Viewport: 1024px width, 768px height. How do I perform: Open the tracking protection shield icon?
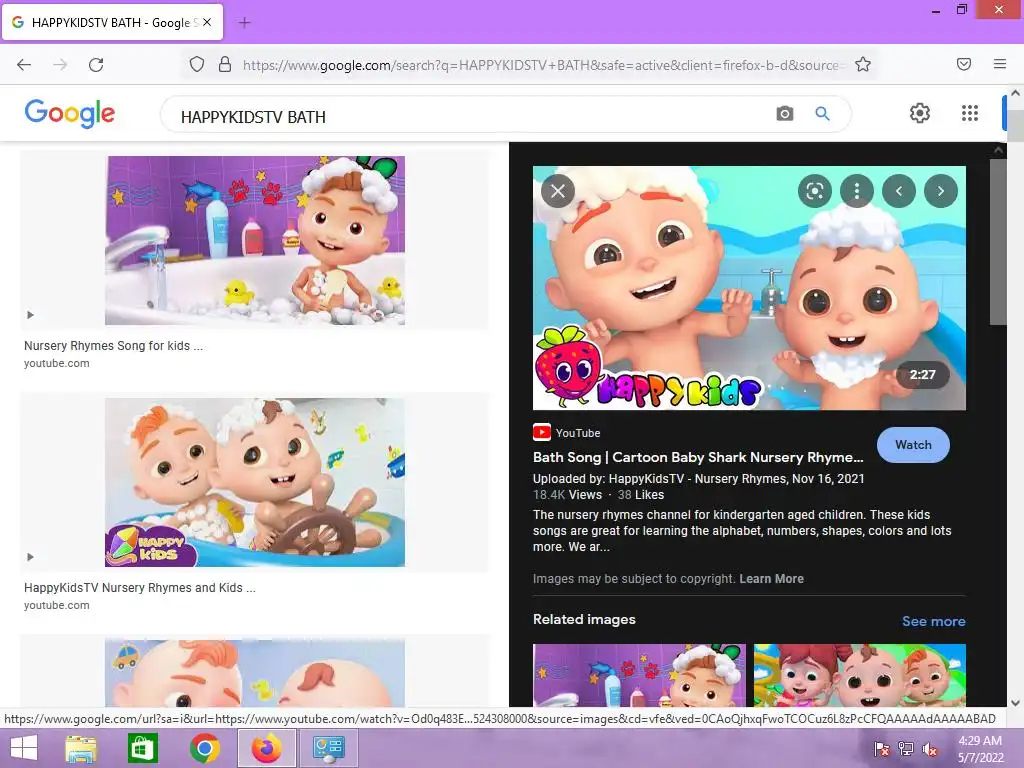click(197, 65)
